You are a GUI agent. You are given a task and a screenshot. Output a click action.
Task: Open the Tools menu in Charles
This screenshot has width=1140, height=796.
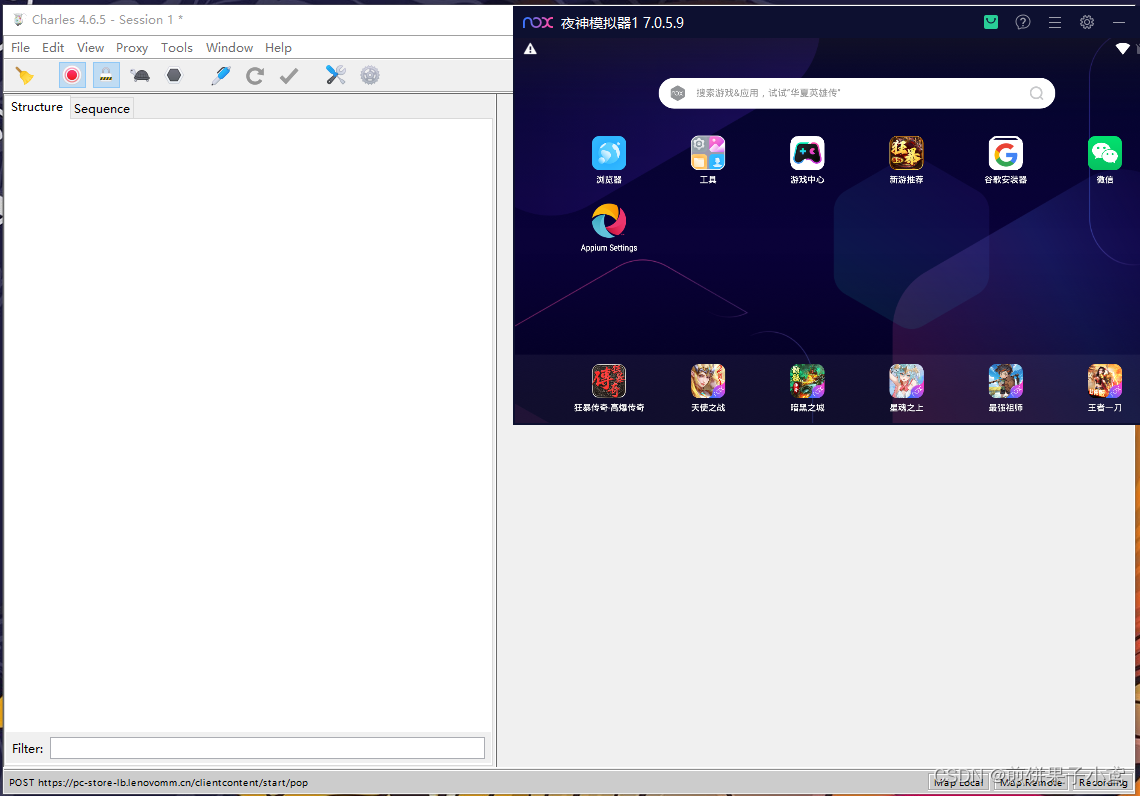pos(177,47)
